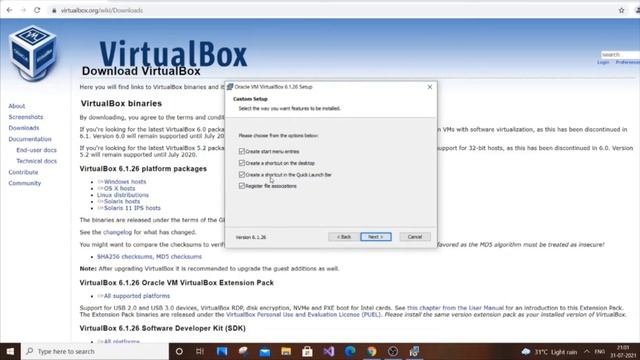Viewport: 640px width, 360px height.
Task: Open Microsoft Edge from the taskbar
Action: coord(350,351)
